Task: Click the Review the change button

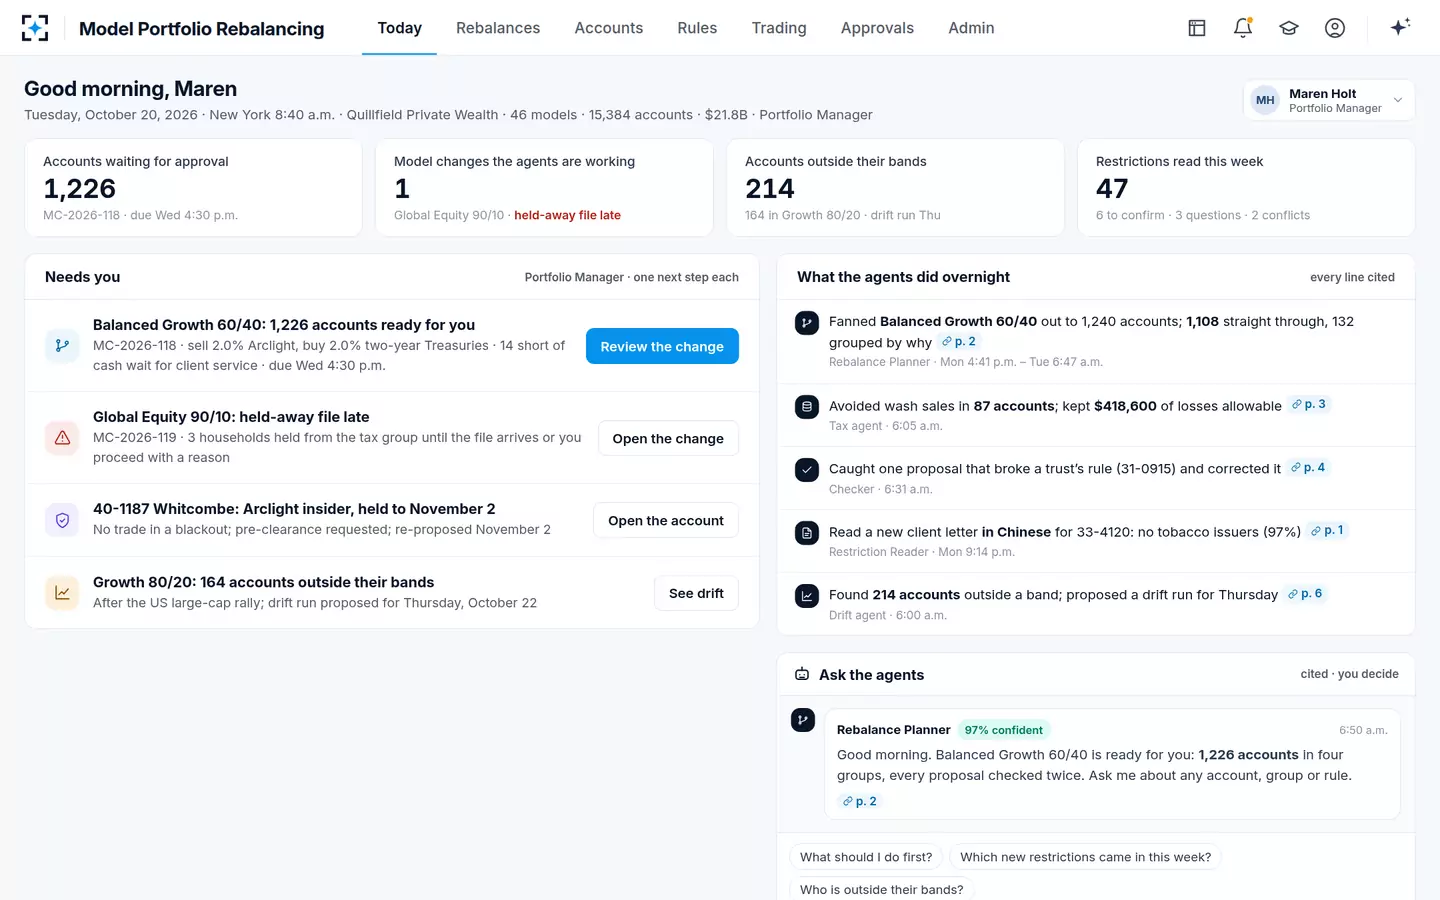Action: tap(662, 346)
